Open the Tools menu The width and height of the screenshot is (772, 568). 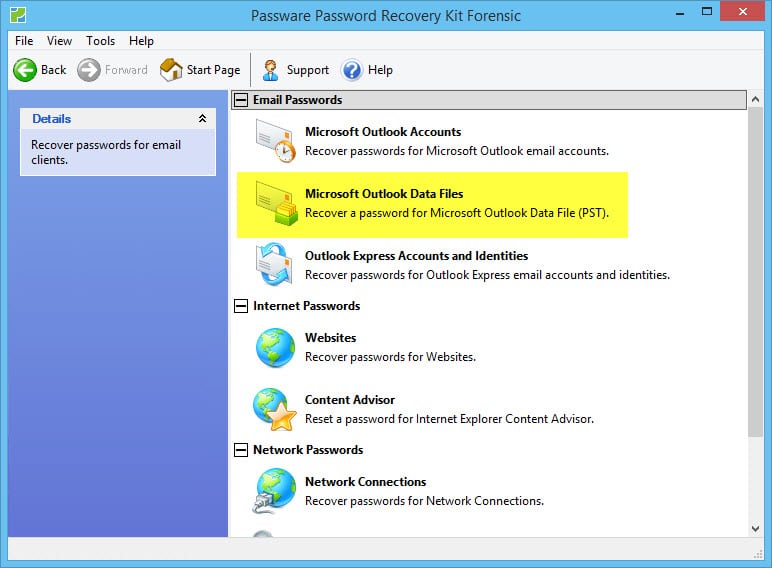(x=100, y=41)
